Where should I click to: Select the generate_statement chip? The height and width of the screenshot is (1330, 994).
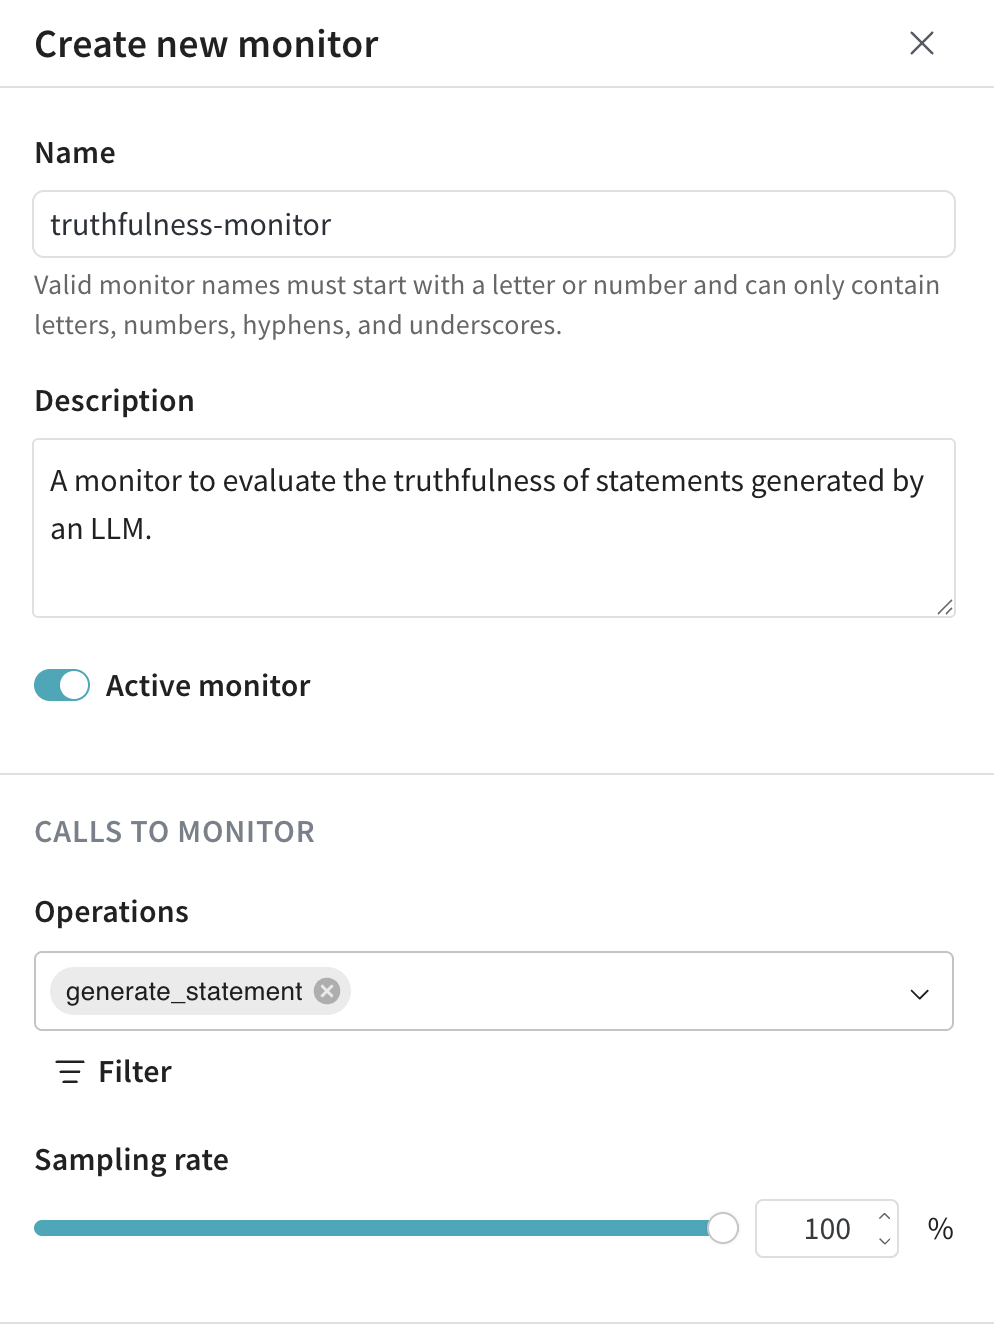point(184,991)
